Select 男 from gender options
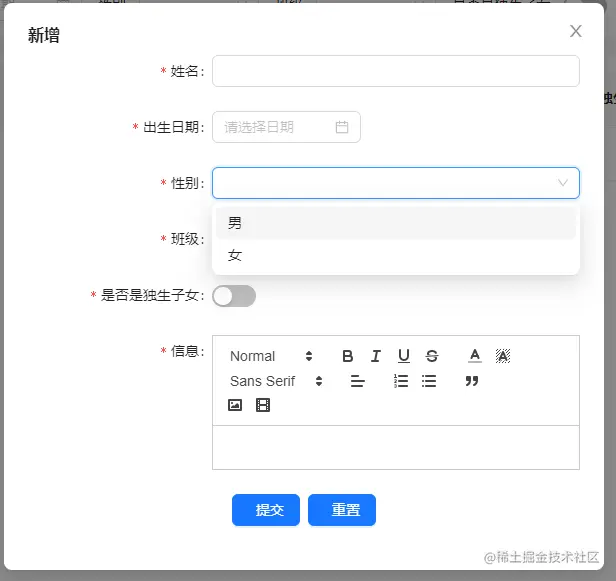Image resolution: width=616 pixels, height=581 pixels. (x=396, y=223)
